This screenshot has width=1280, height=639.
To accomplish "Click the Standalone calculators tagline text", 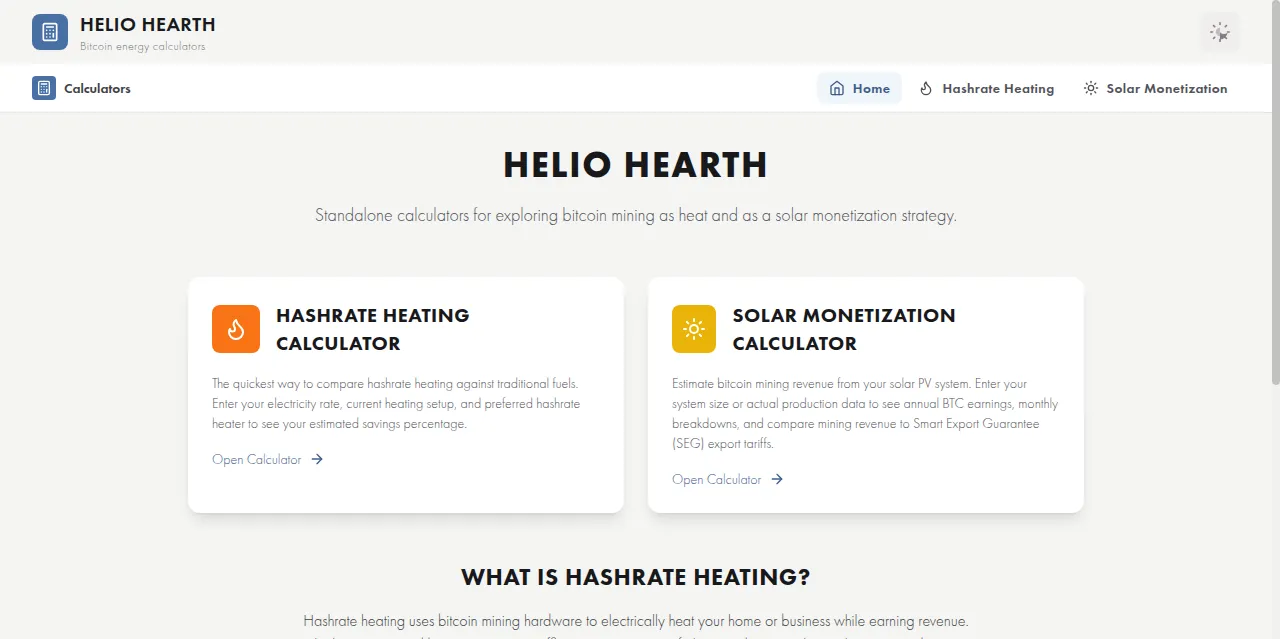I will (x=636, y=215).
